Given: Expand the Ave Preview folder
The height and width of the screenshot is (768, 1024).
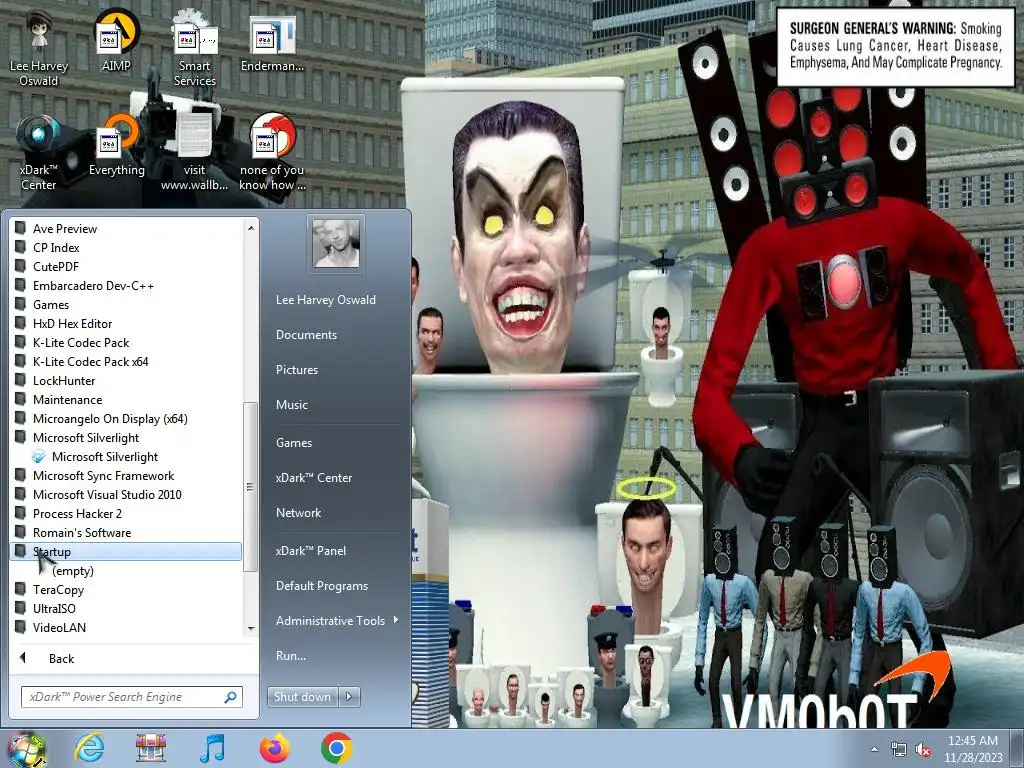Looking at the screenshot, I should 125,229.
